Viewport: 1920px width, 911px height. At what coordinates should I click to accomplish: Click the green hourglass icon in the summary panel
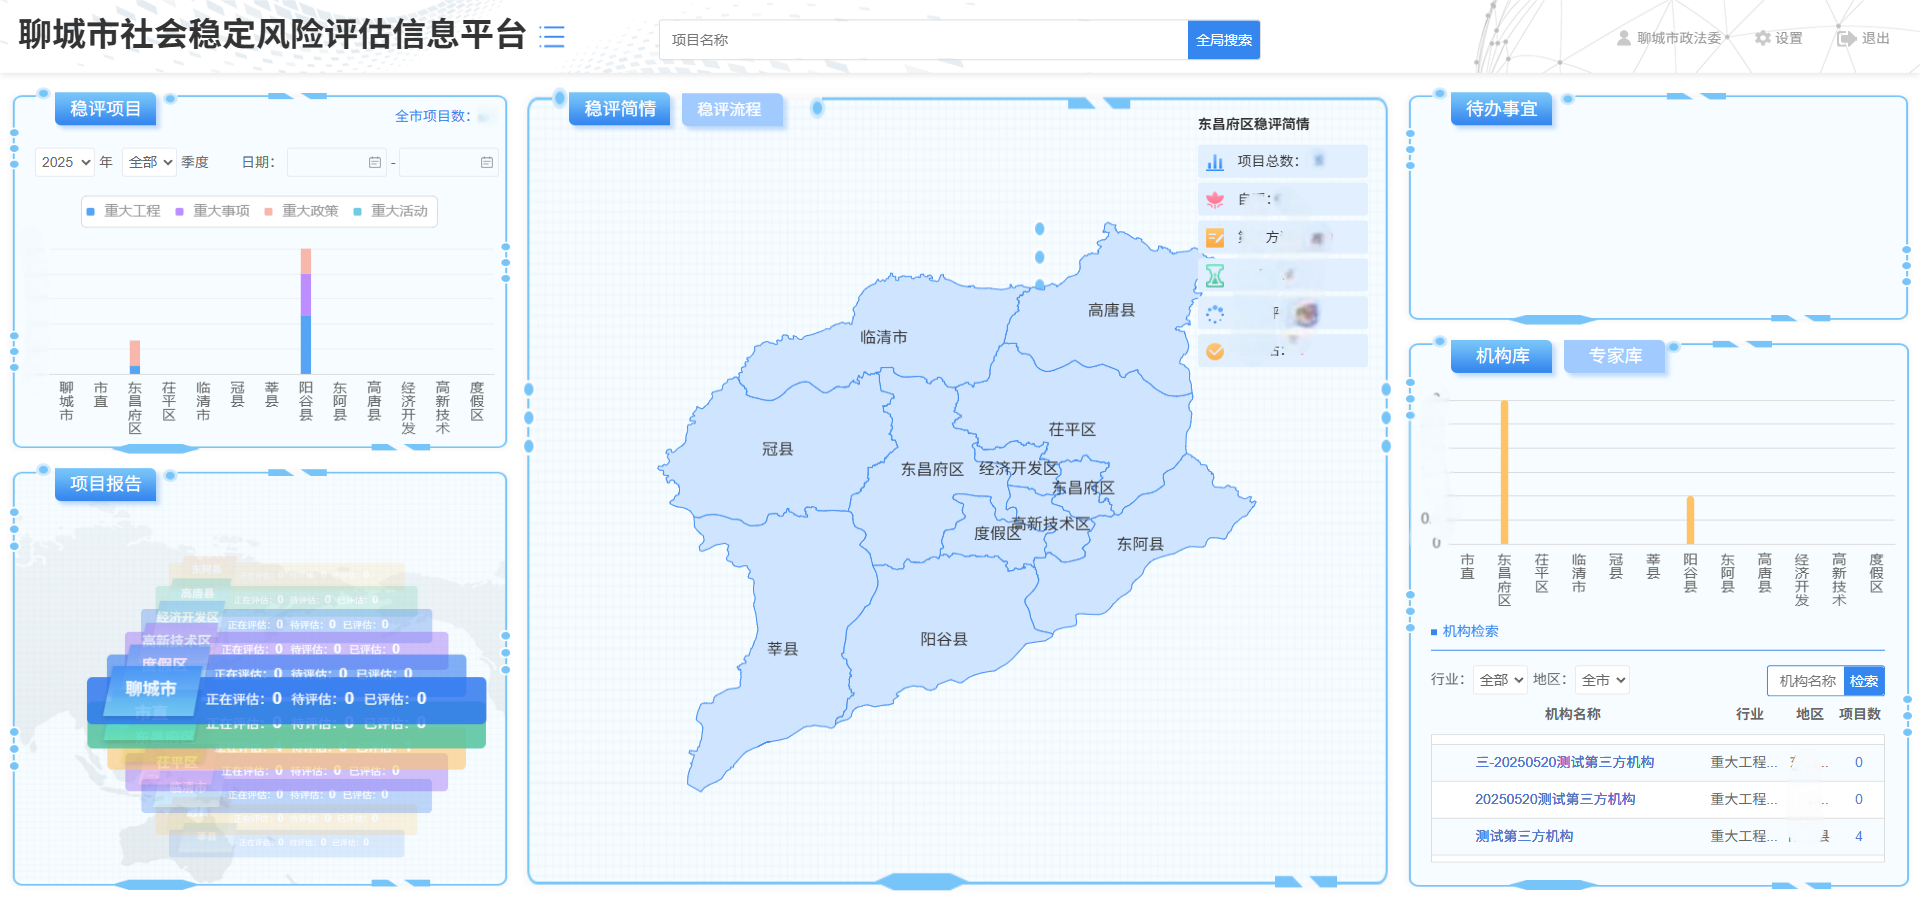point(1216,275)
